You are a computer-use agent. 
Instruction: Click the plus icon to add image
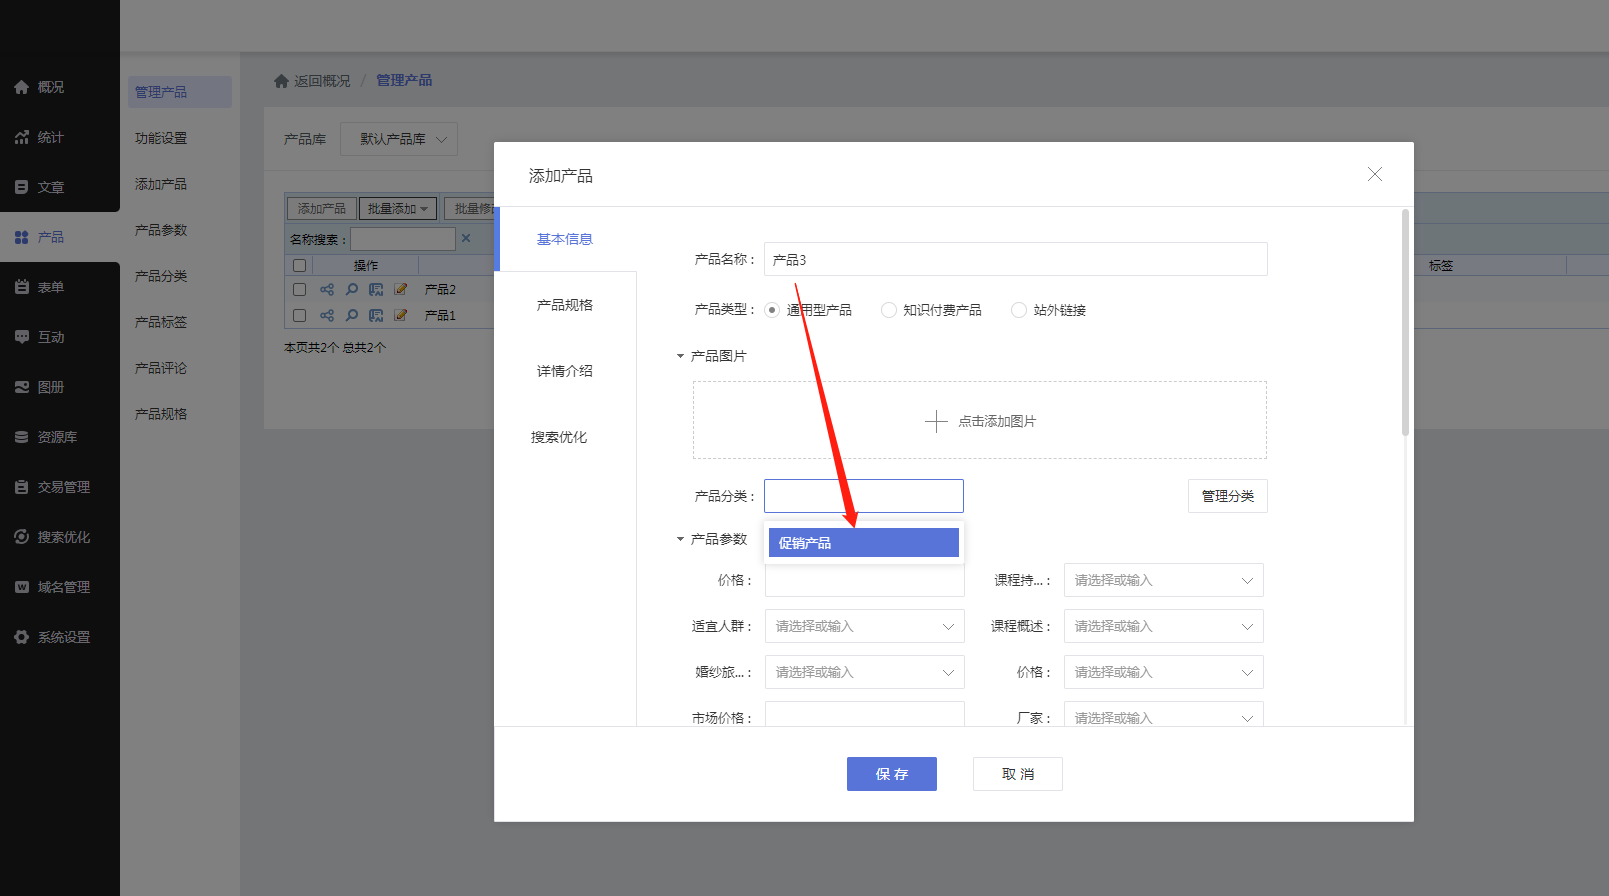936,421
